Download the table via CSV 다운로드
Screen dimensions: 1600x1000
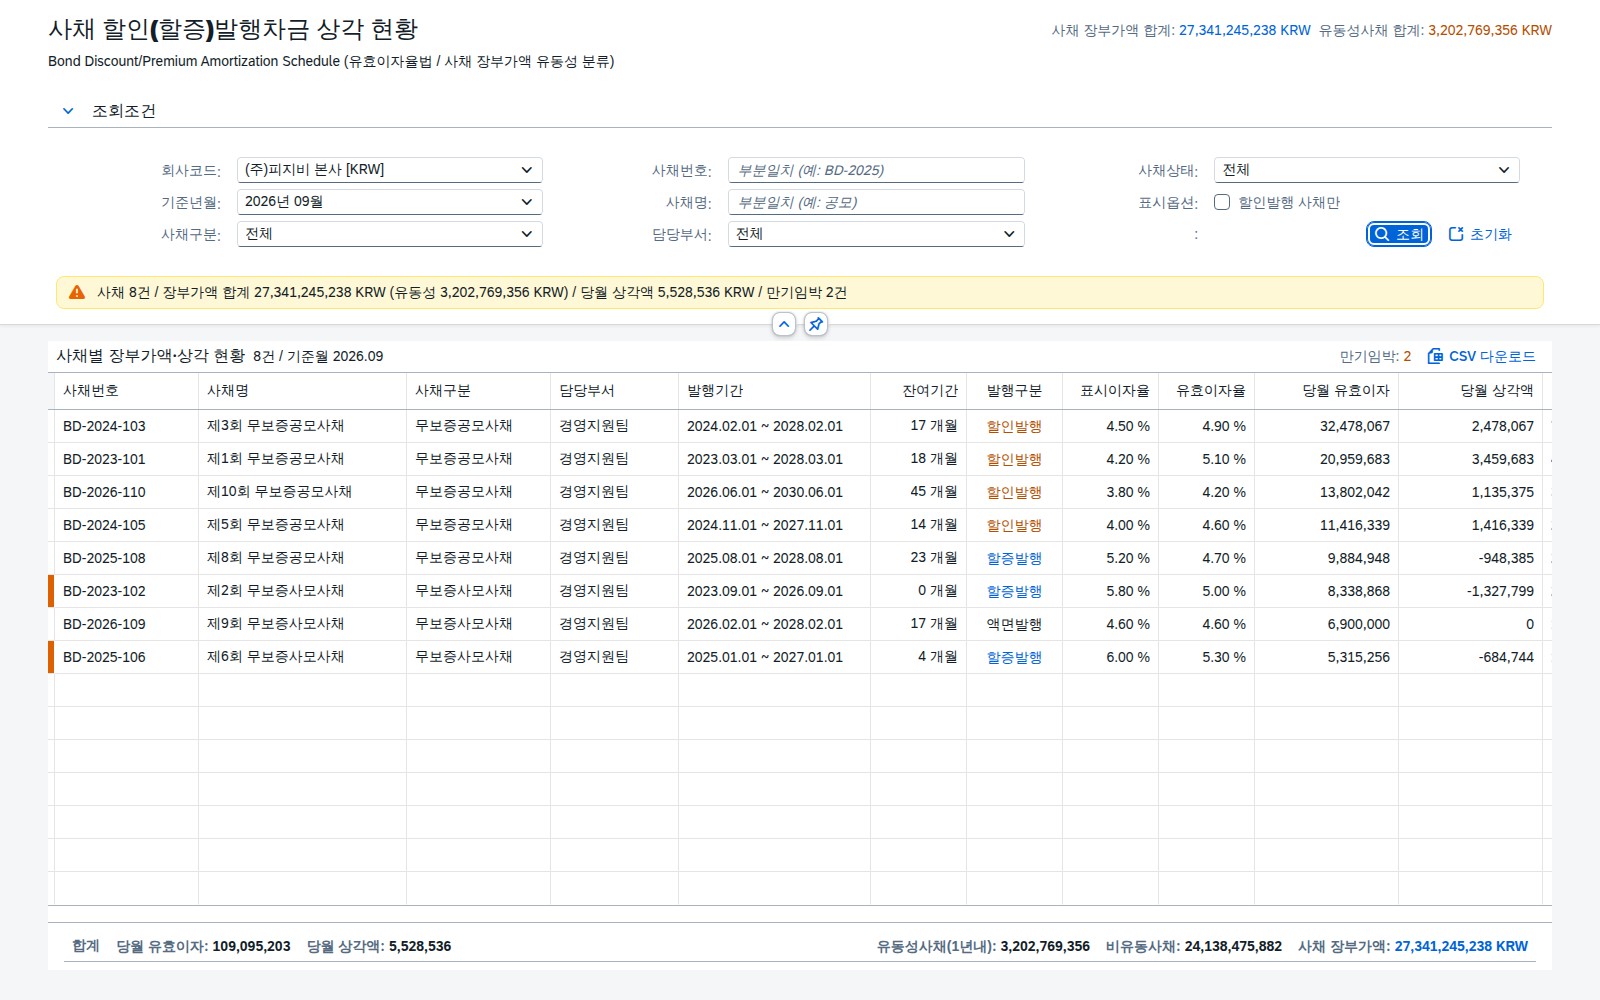[1481, 356]
